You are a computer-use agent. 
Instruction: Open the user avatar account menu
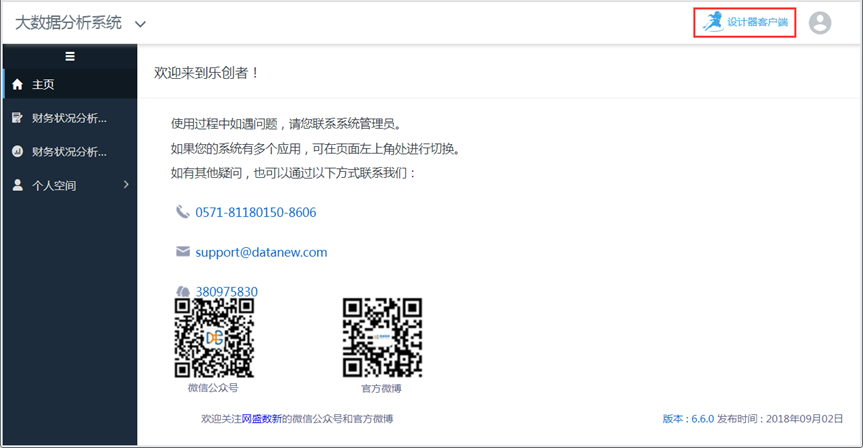click(x=820, y=23)
